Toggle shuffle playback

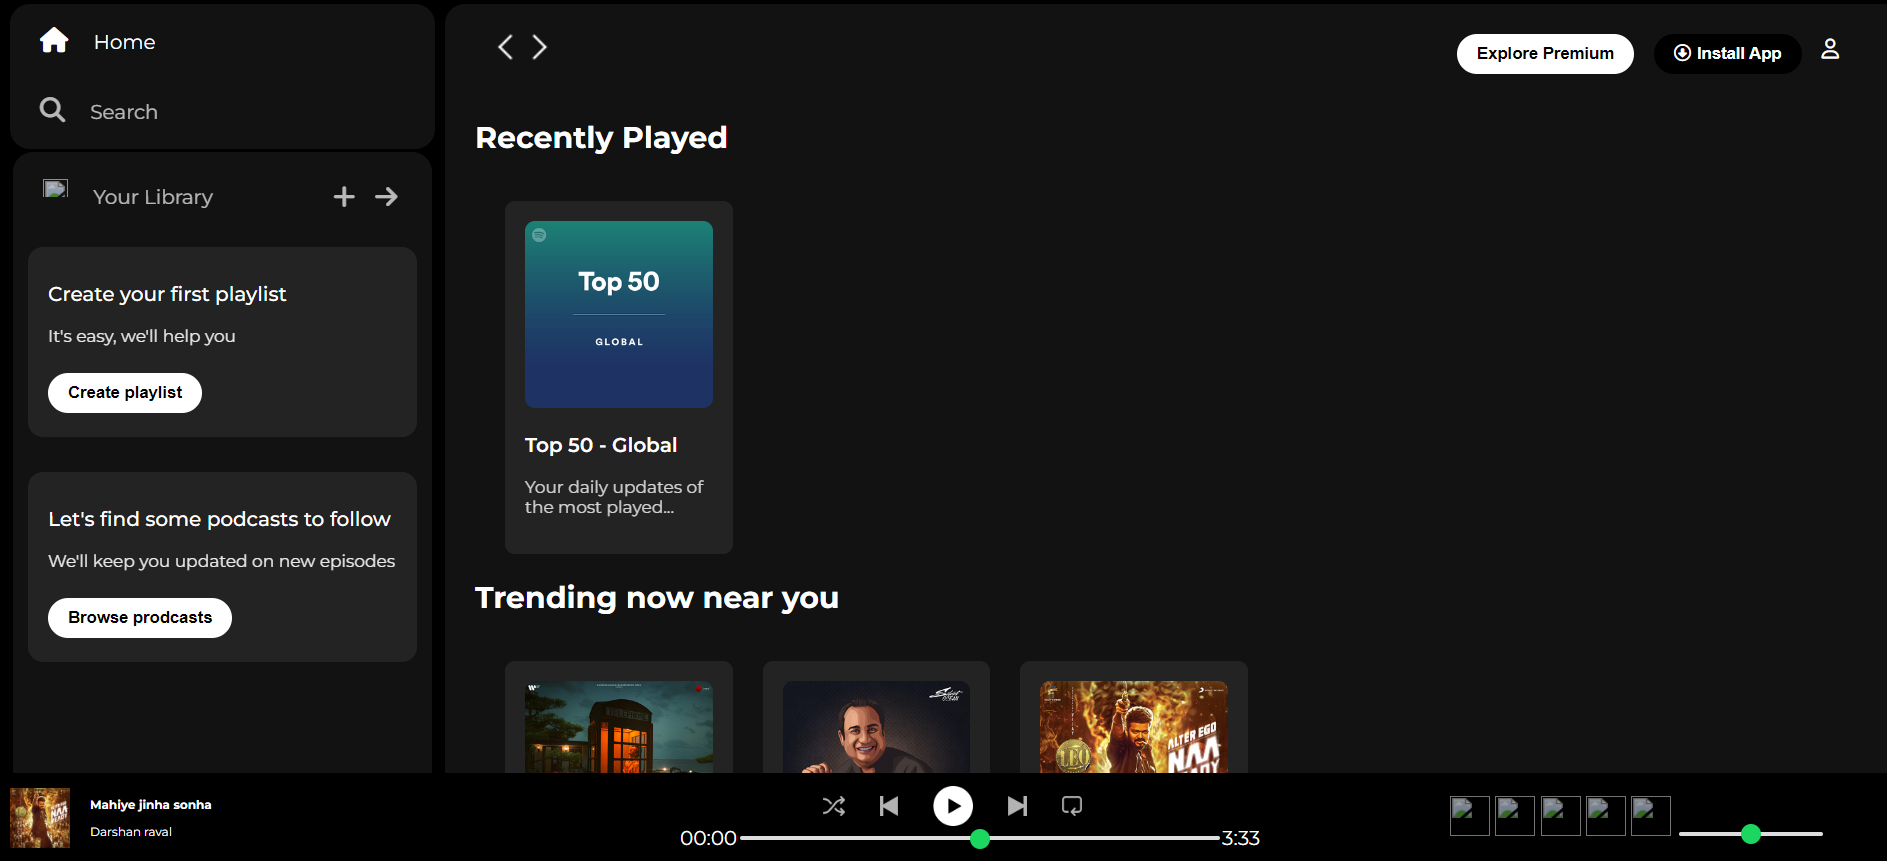[833, 806]
